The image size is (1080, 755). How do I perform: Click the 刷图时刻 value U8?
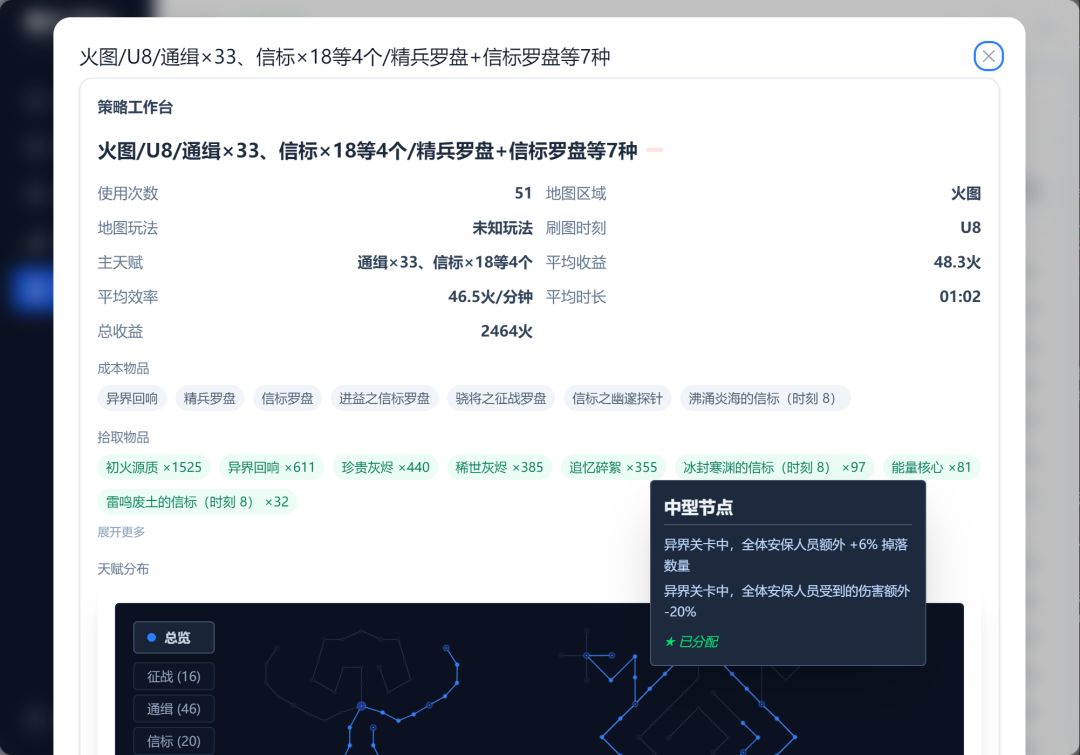pyautogui.click(x=970, y=228)
